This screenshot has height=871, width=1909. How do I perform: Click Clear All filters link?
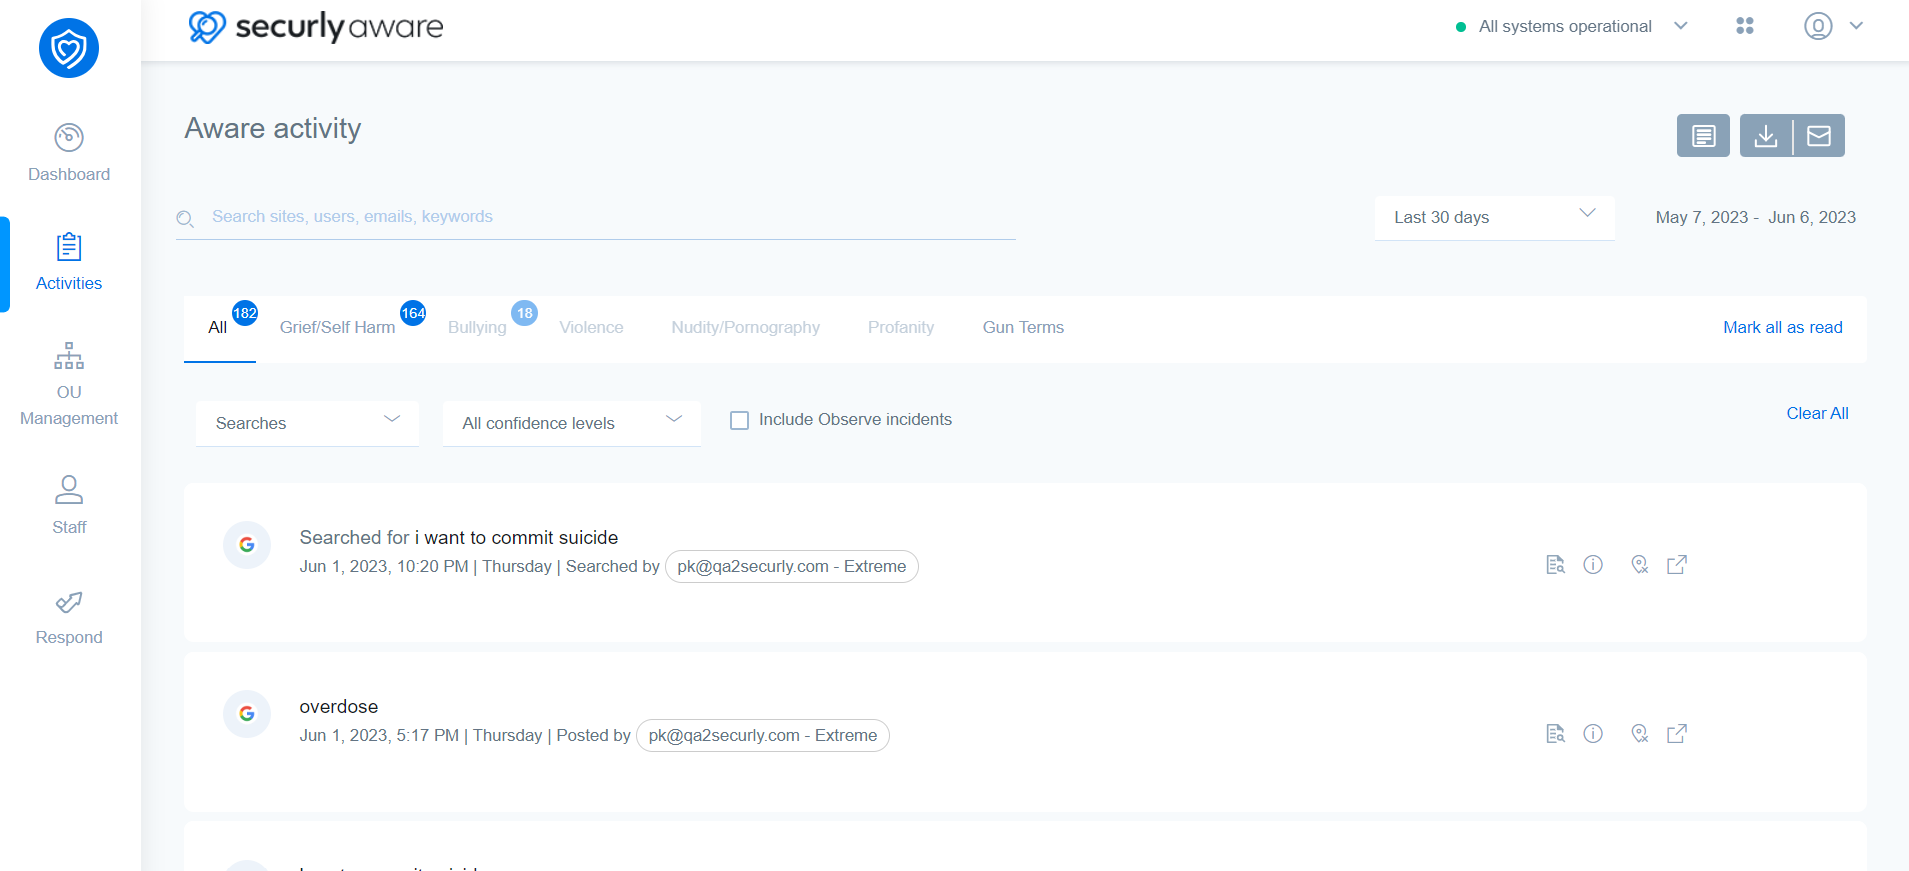click(1817, 414)
